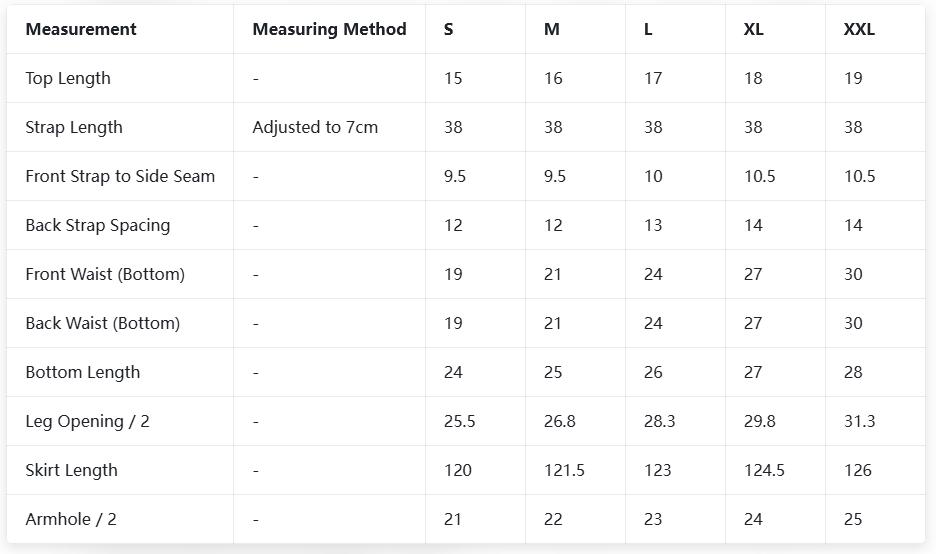The image size is (936, 554).
Task: Select the Back Strap Spacing row label
Action: click(x=98, y=225)
